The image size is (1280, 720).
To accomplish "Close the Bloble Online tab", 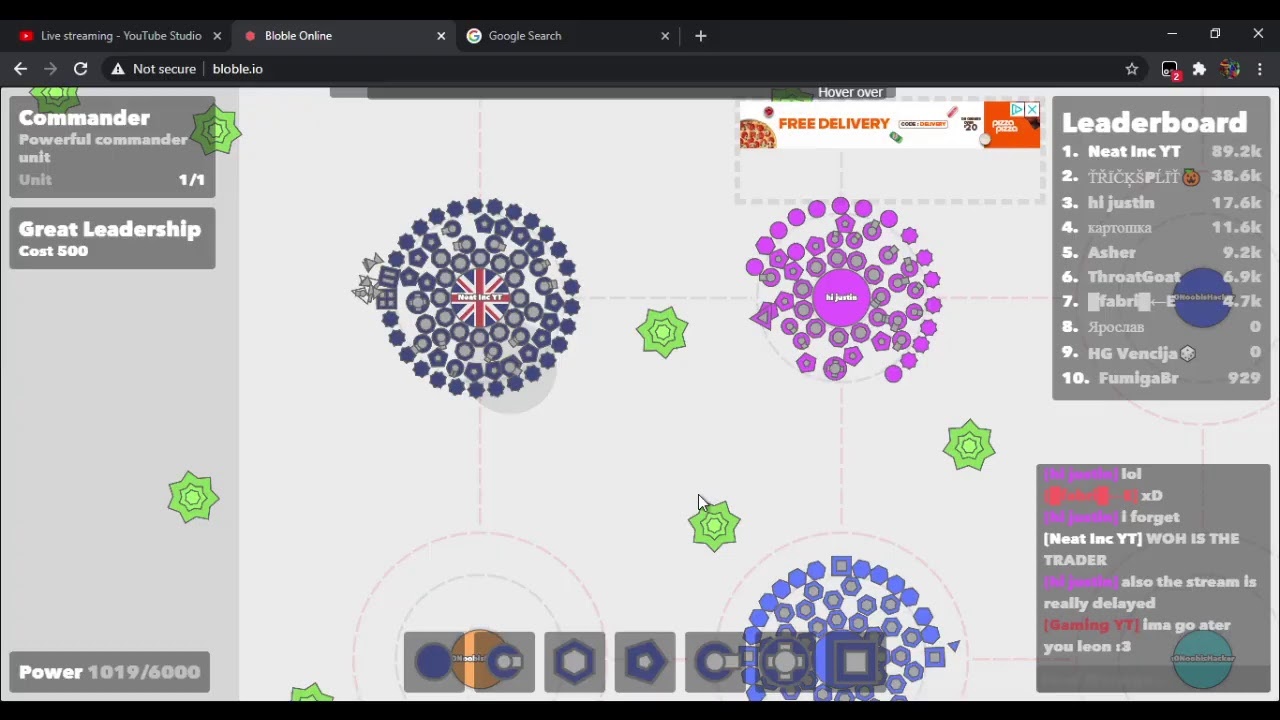I will (441, 36).
